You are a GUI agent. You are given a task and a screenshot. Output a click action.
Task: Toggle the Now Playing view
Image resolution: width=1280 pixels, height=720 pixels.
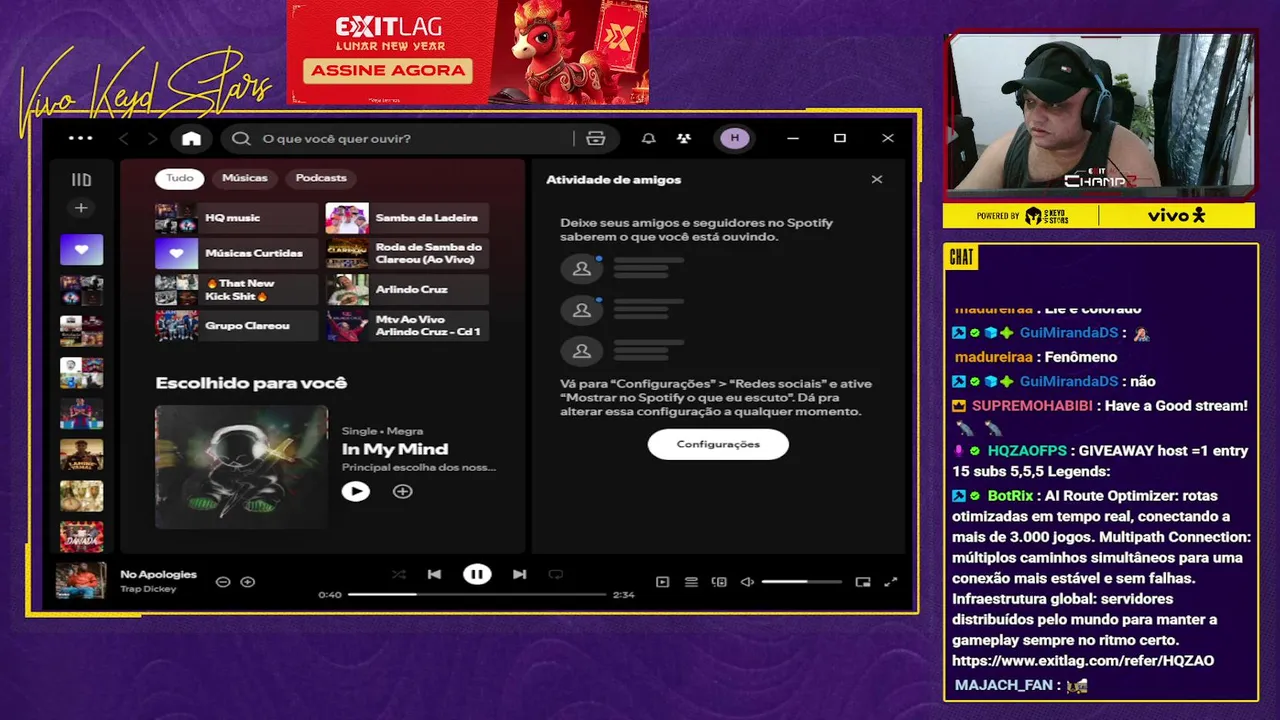(x=662, y=582)
